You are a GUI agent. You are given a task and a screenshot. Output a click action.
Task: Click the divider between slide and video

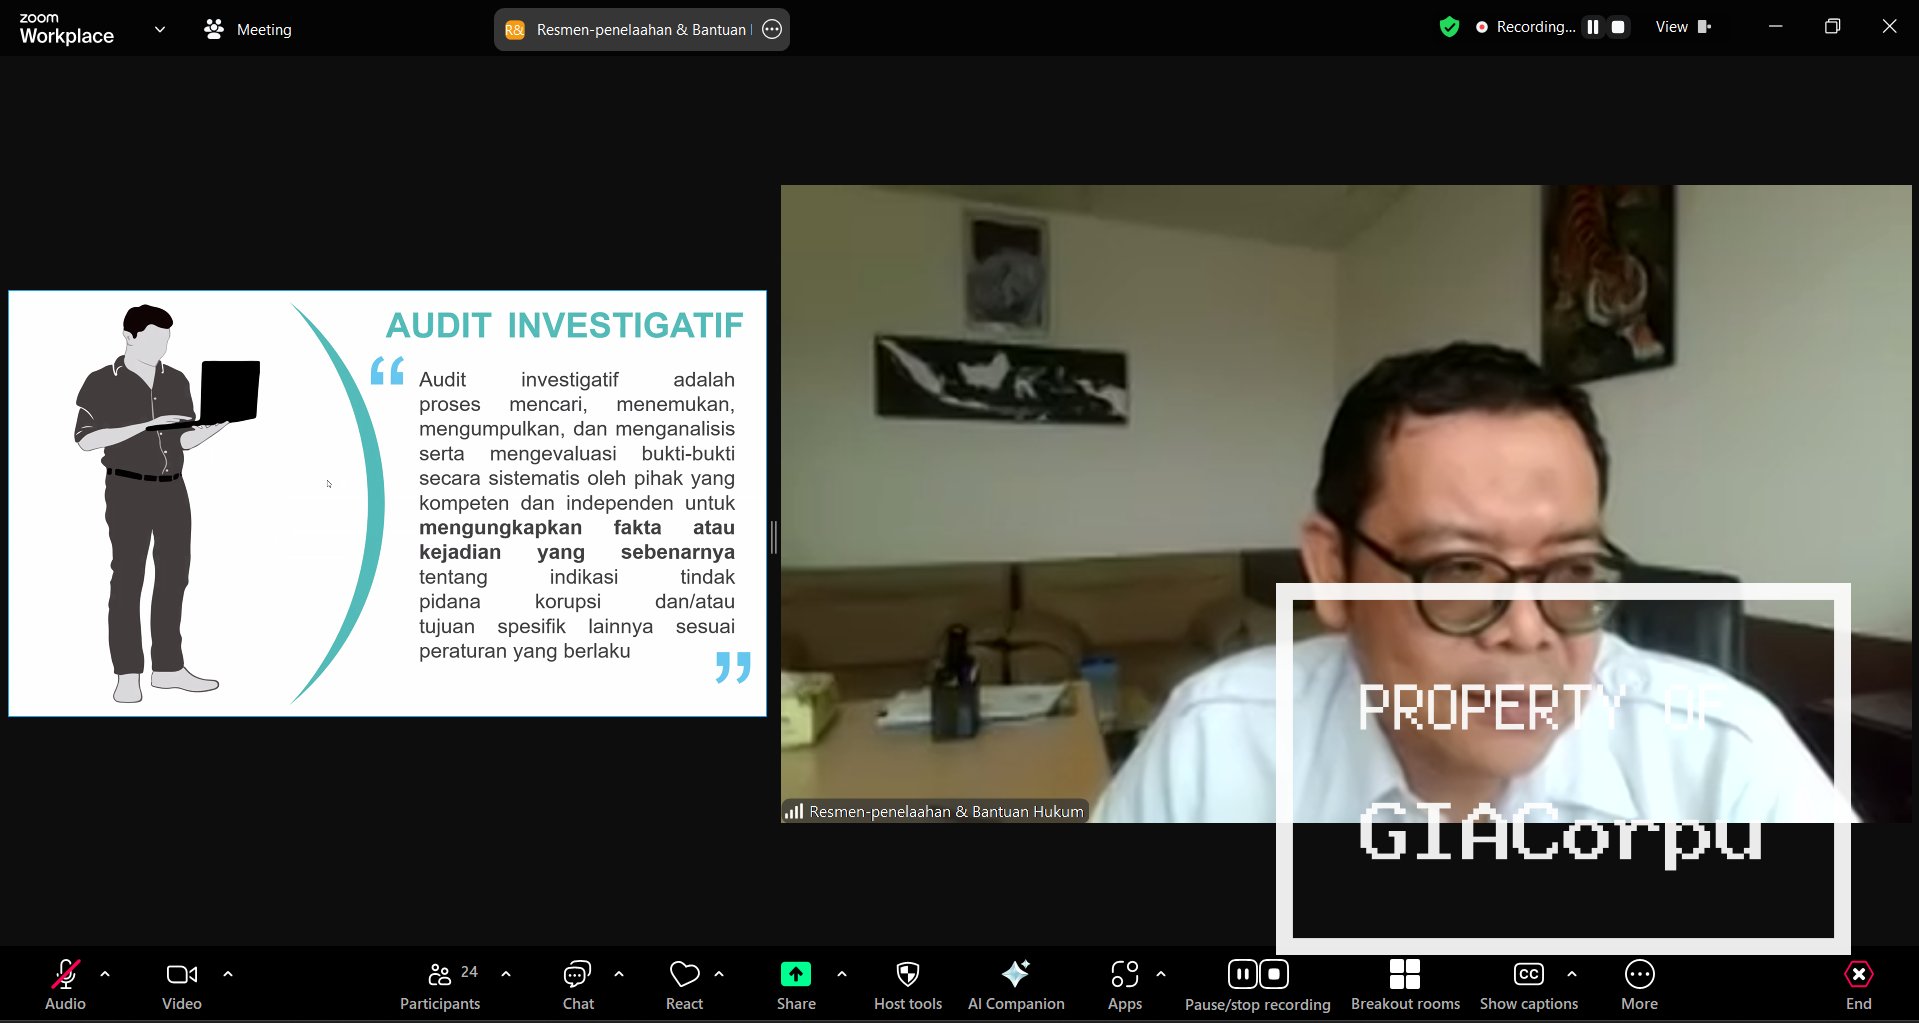pyautogui.click(x=773, y=537)
